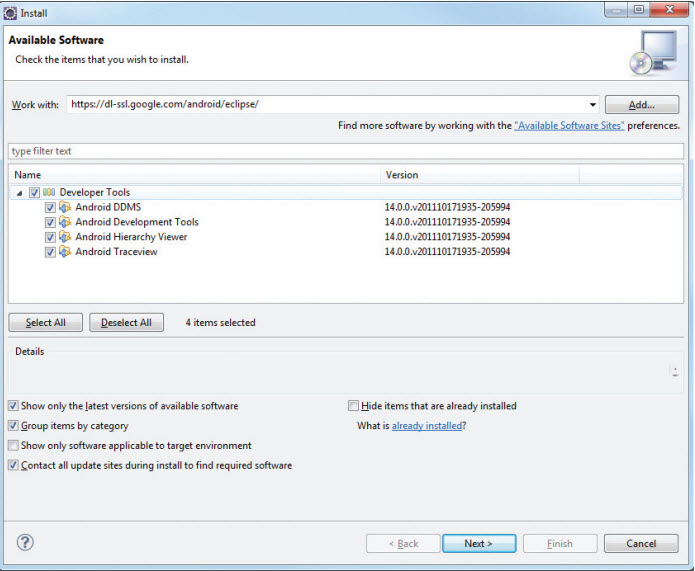
Task: Click the install wizard CD monitor graphic
Action: click(x=653, y=53)
